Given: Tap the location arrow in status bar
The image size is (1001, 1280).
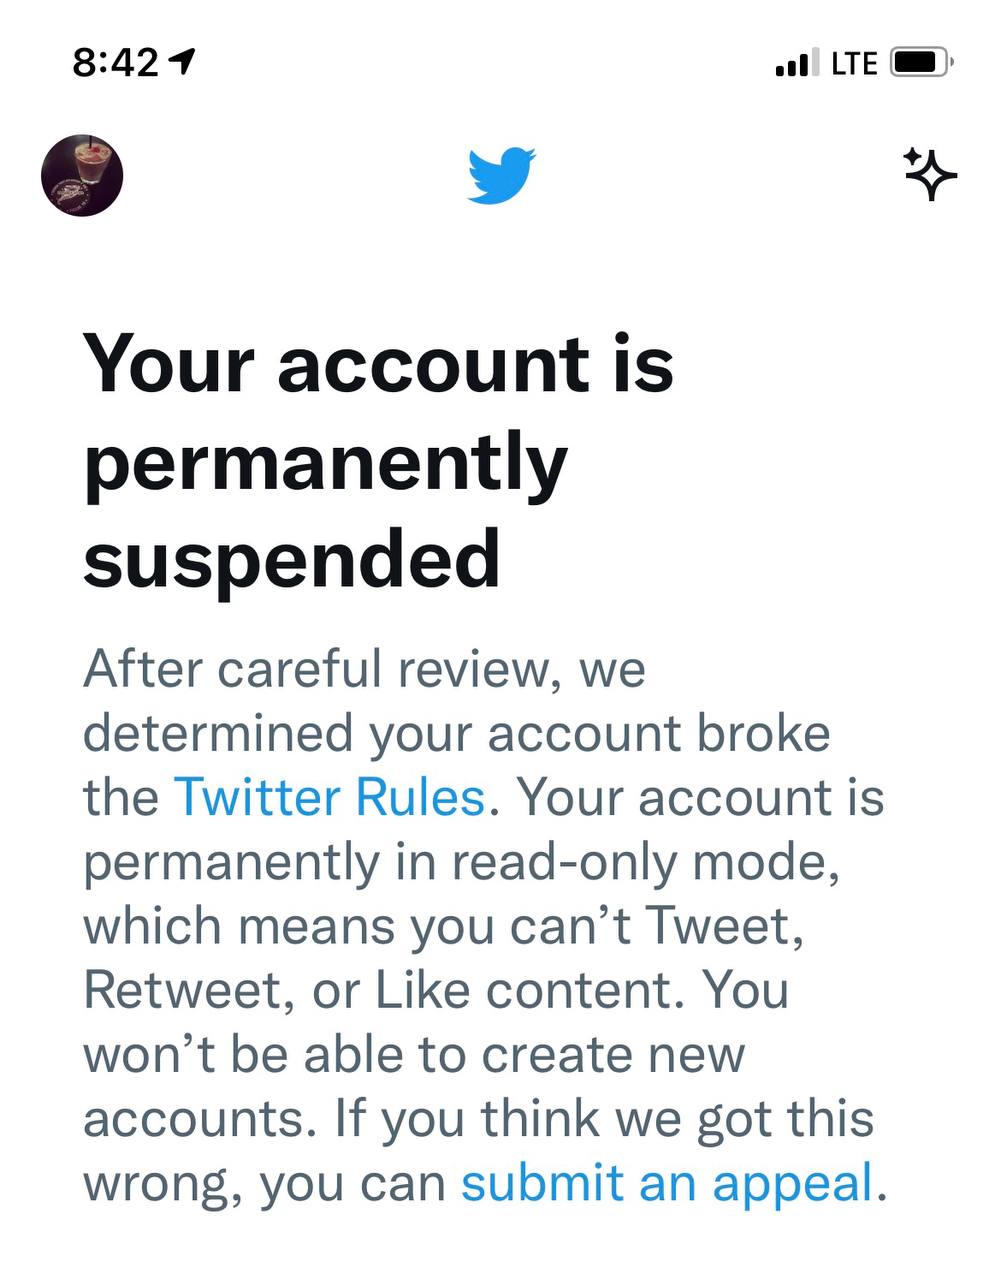Looking at the screenshot, I should pyautogui.click(x=181, y=63).
